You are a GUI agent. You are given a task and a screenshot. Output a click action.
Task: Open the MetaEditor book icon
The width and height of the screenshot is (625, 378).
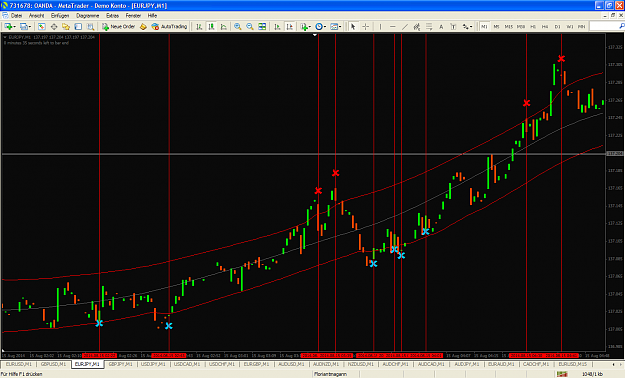[x=143, y=26]
